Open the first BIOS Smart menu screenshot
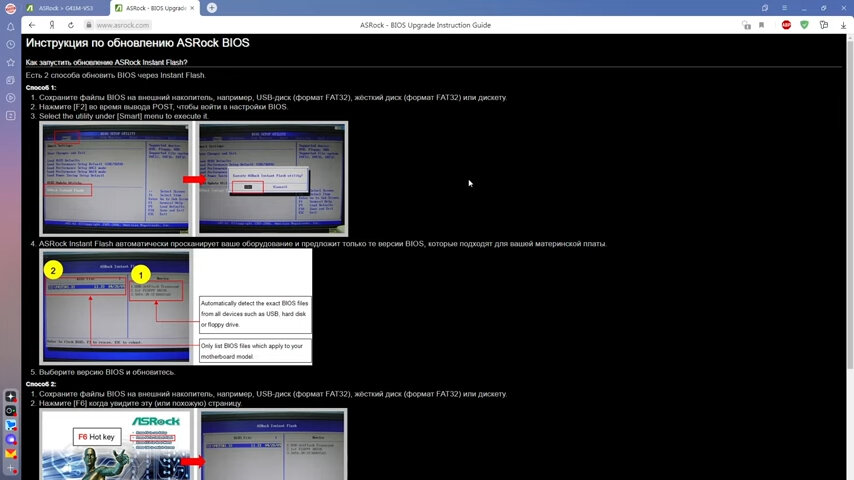The image size is (854, 480). pyautogui.click(x=115, y=178)
